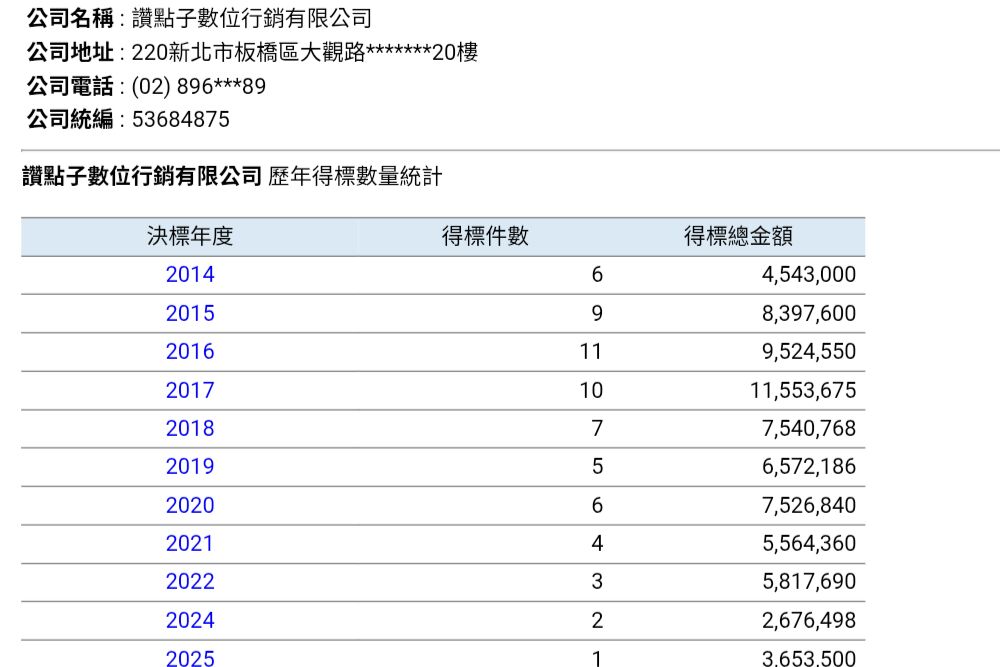Click the 得標件數 column header

tap(485, 237)
